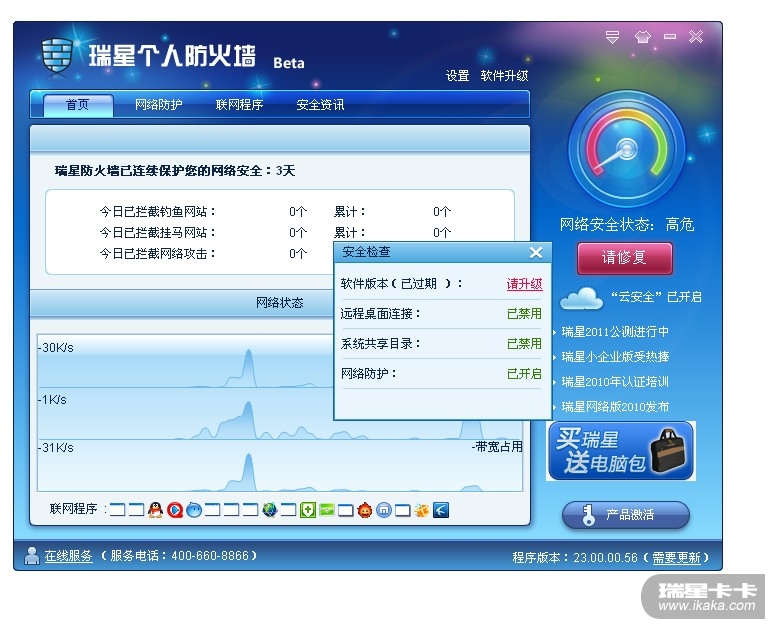Open the 安全资讯 tab
Viewport: 773px width, 626px height.
pyautogui.click(x=320, y=105)
